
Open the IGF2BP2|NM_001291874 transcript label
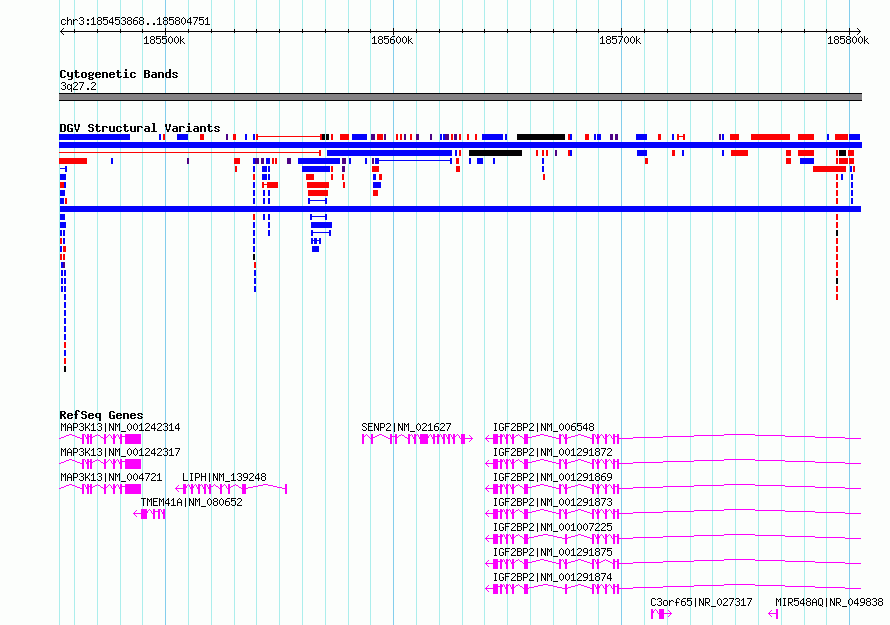click(x=553, y=577)
